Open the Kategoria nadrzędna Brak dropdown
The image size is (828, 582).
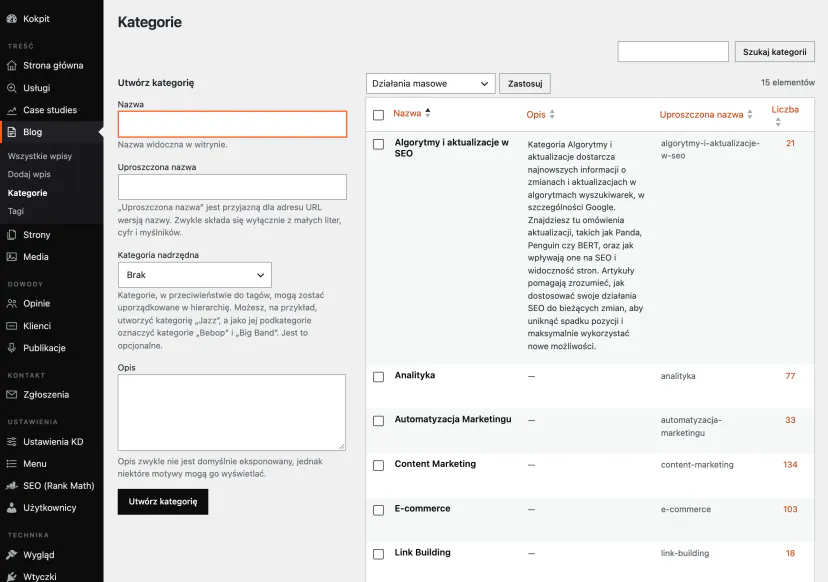194,275
